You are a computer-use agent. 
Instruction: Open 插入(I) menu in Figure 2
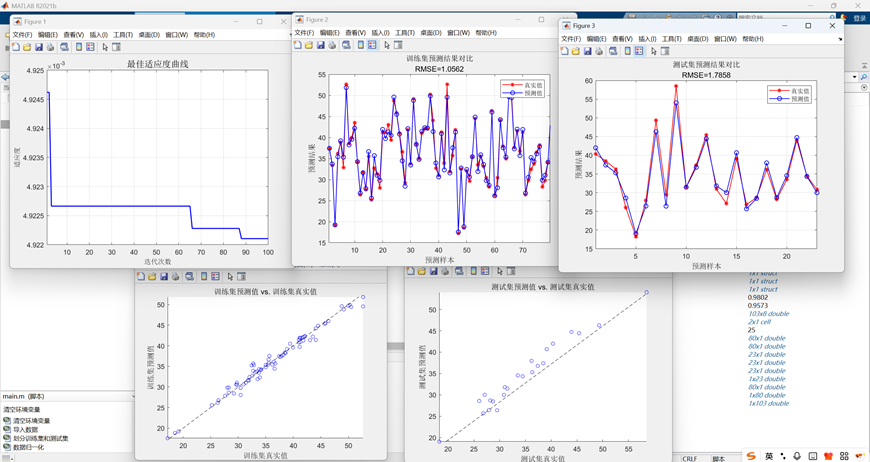pyautogui.click(x=380, y=33)
